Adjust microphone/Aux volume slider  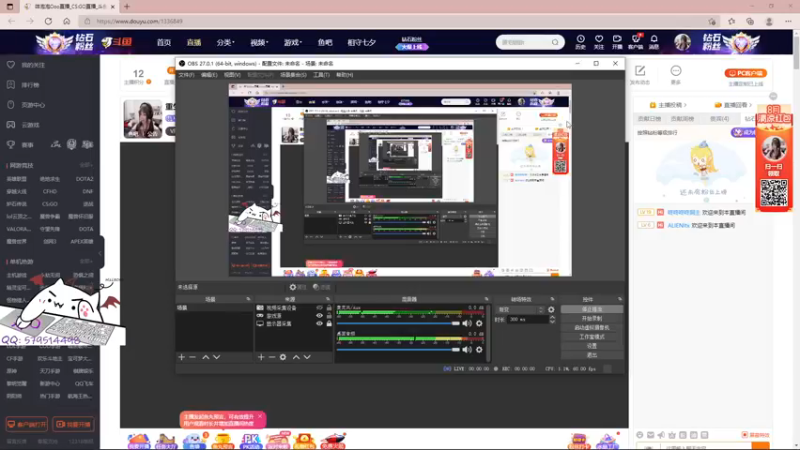398,323
